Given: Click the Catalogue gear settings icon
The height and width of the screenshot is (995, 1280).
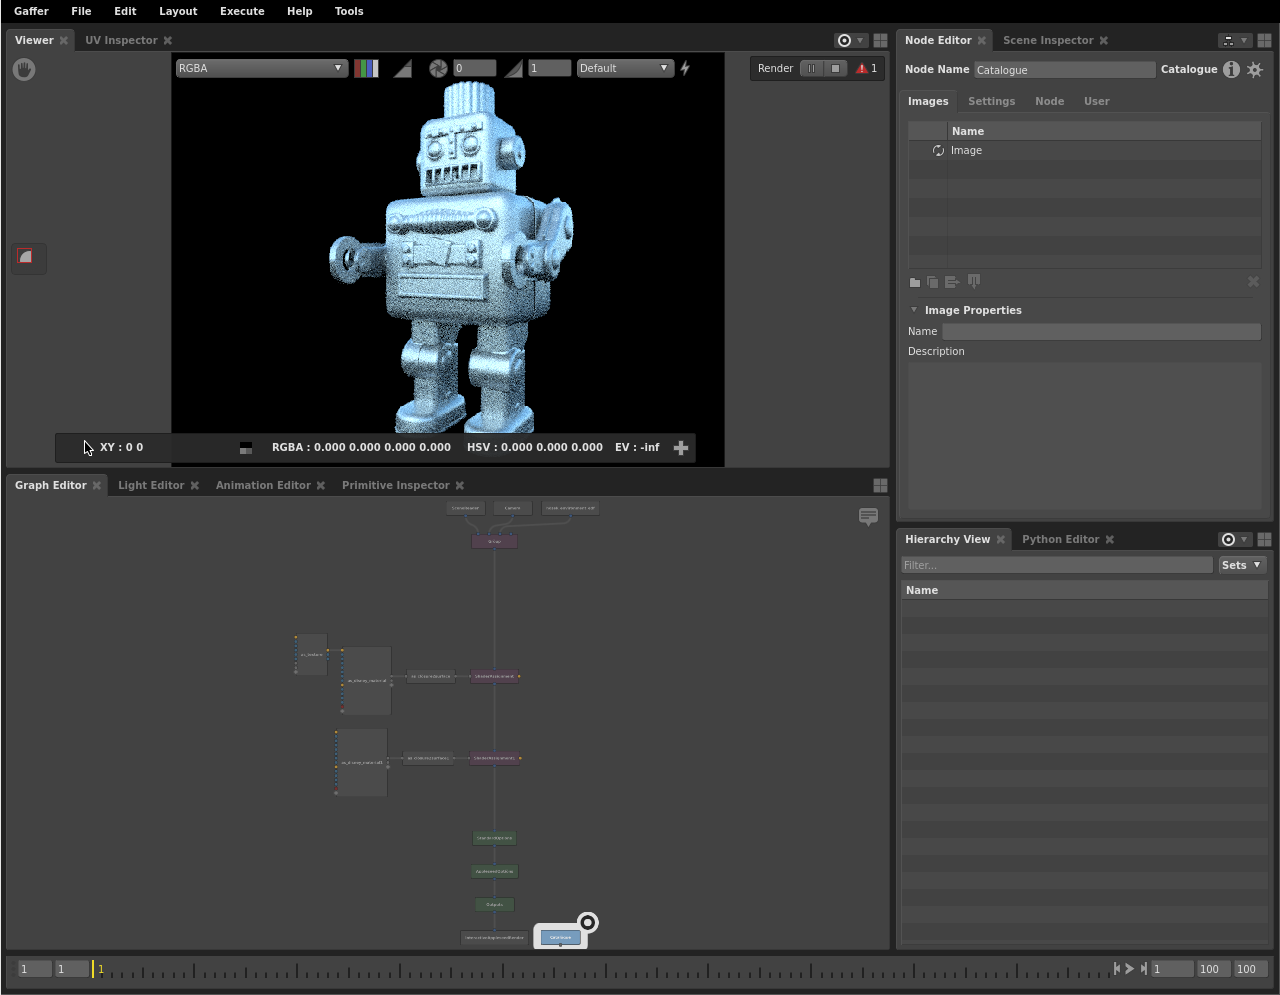Looking at the screenshot, I should (1255, 69).
